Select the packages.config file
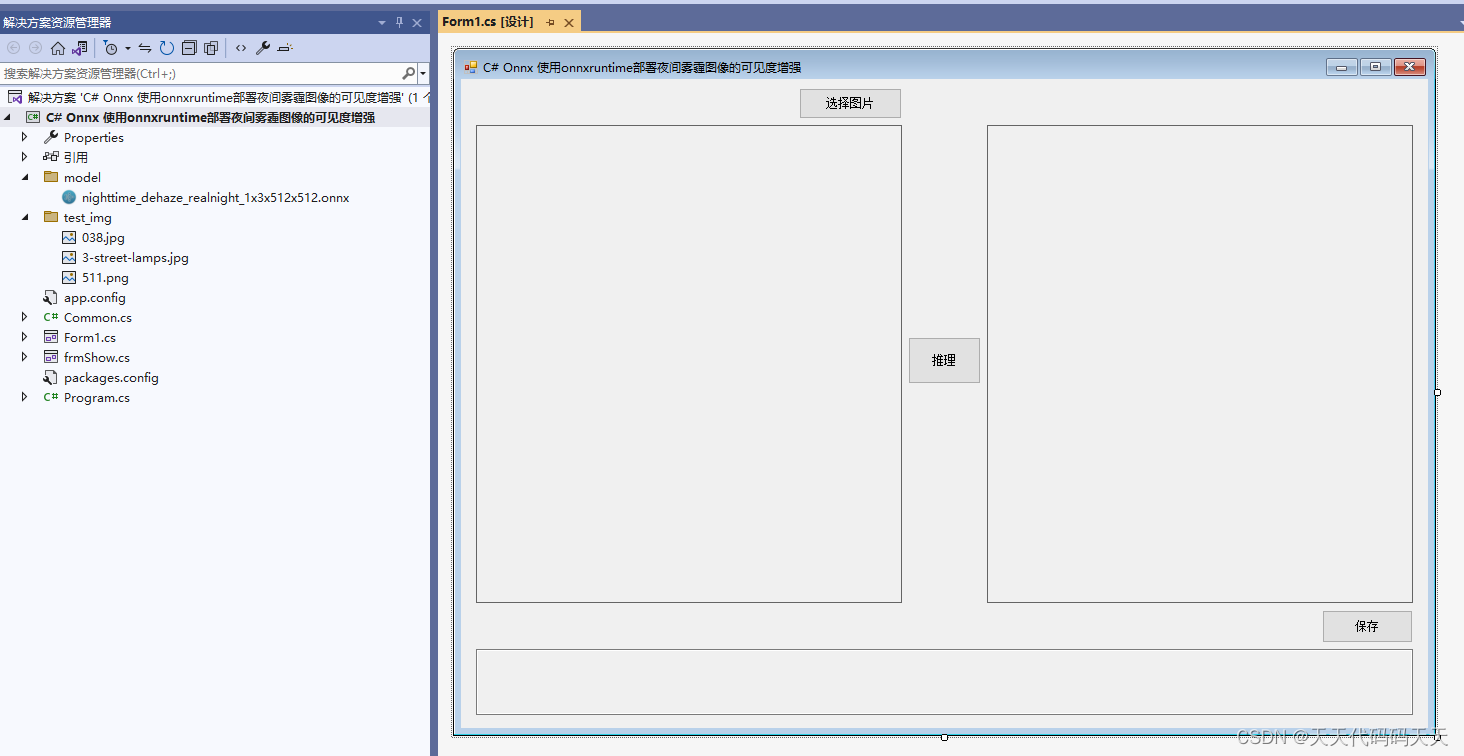The image size is (1464, 756). (111, 377)
